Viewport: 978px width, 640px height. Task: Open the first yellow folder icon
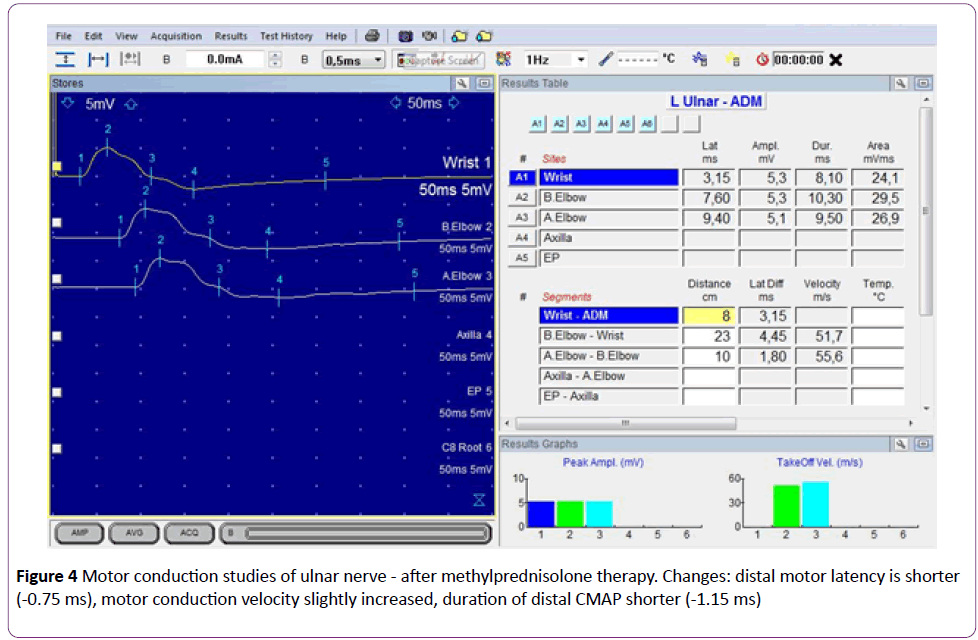[x=459, y=36]
